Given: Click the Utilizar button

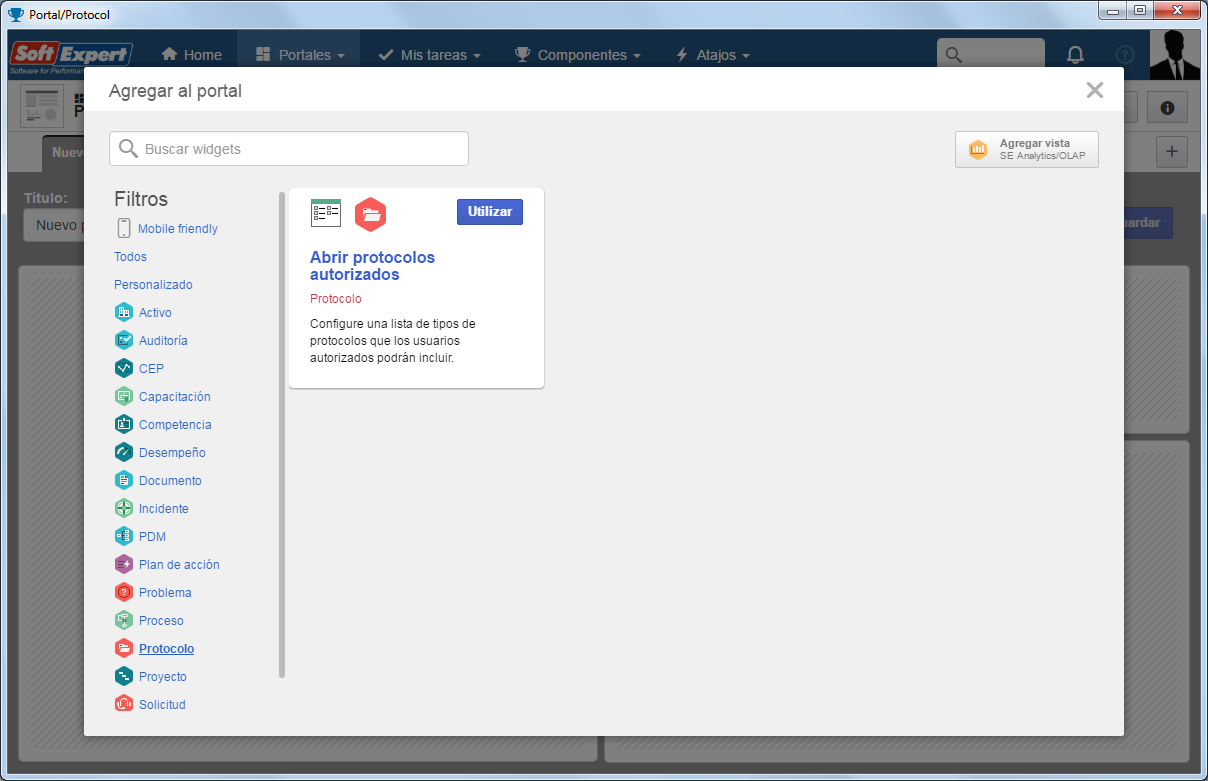Looking at the screenshot, I should (490, 212).
